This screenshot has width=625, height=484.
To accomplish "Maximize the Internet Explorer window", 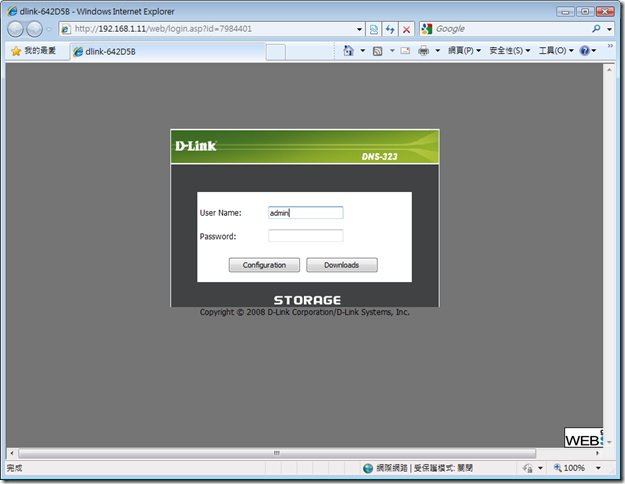I will click(x=585, y=11).
